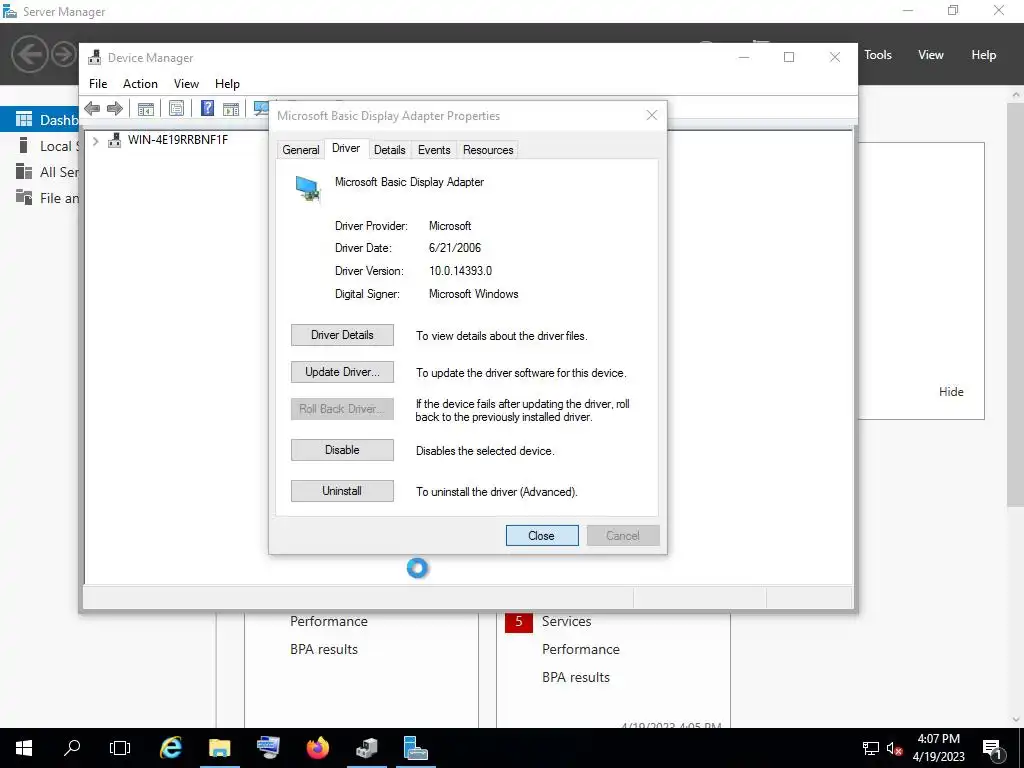
Task: Click the Local Server icon in the sidebar
Action: pyautogui.click(x=24, y=145)
